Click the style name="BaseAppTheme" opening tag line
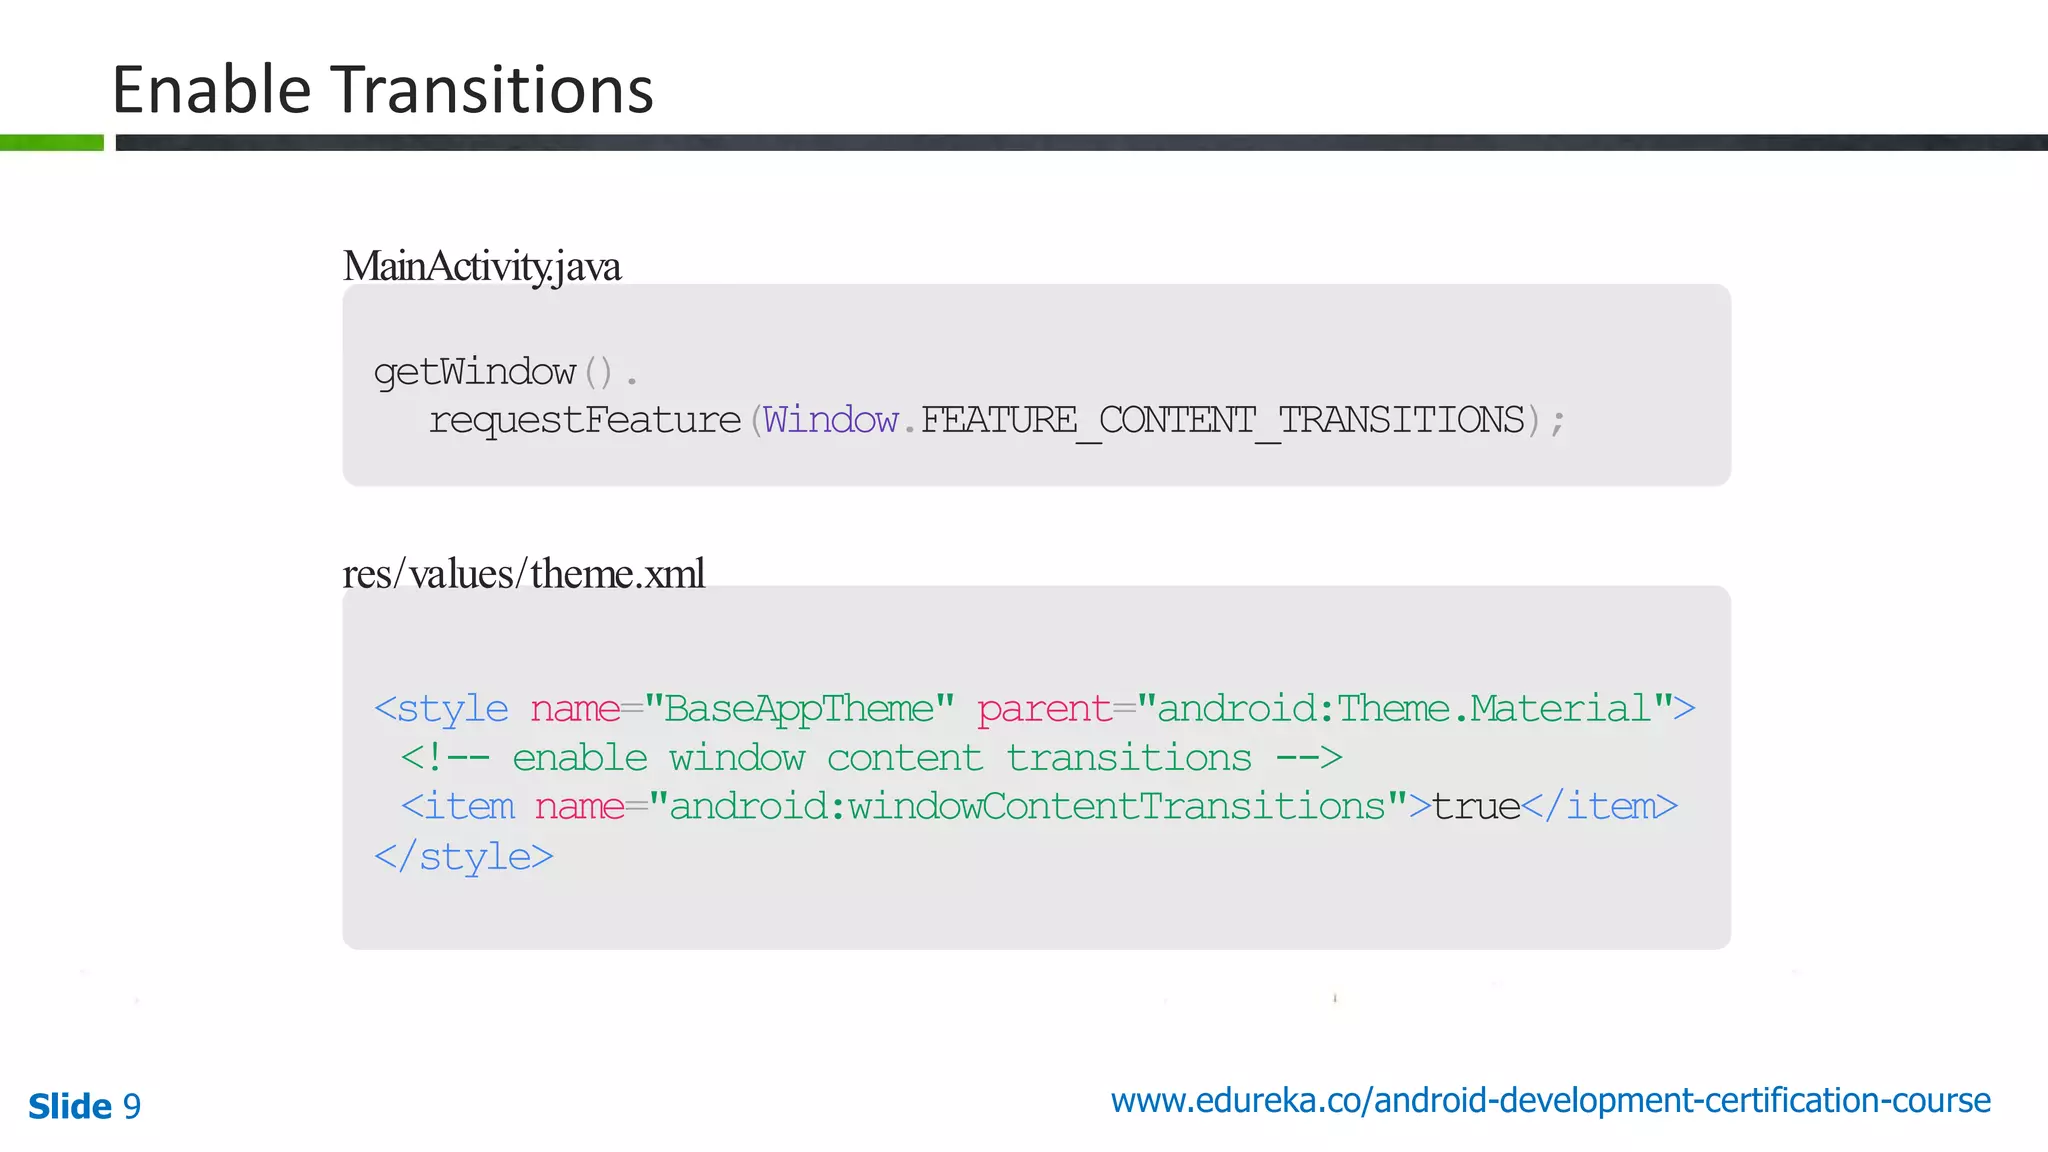The height and width of the screenshot is (1152, 2048). 1035,709
